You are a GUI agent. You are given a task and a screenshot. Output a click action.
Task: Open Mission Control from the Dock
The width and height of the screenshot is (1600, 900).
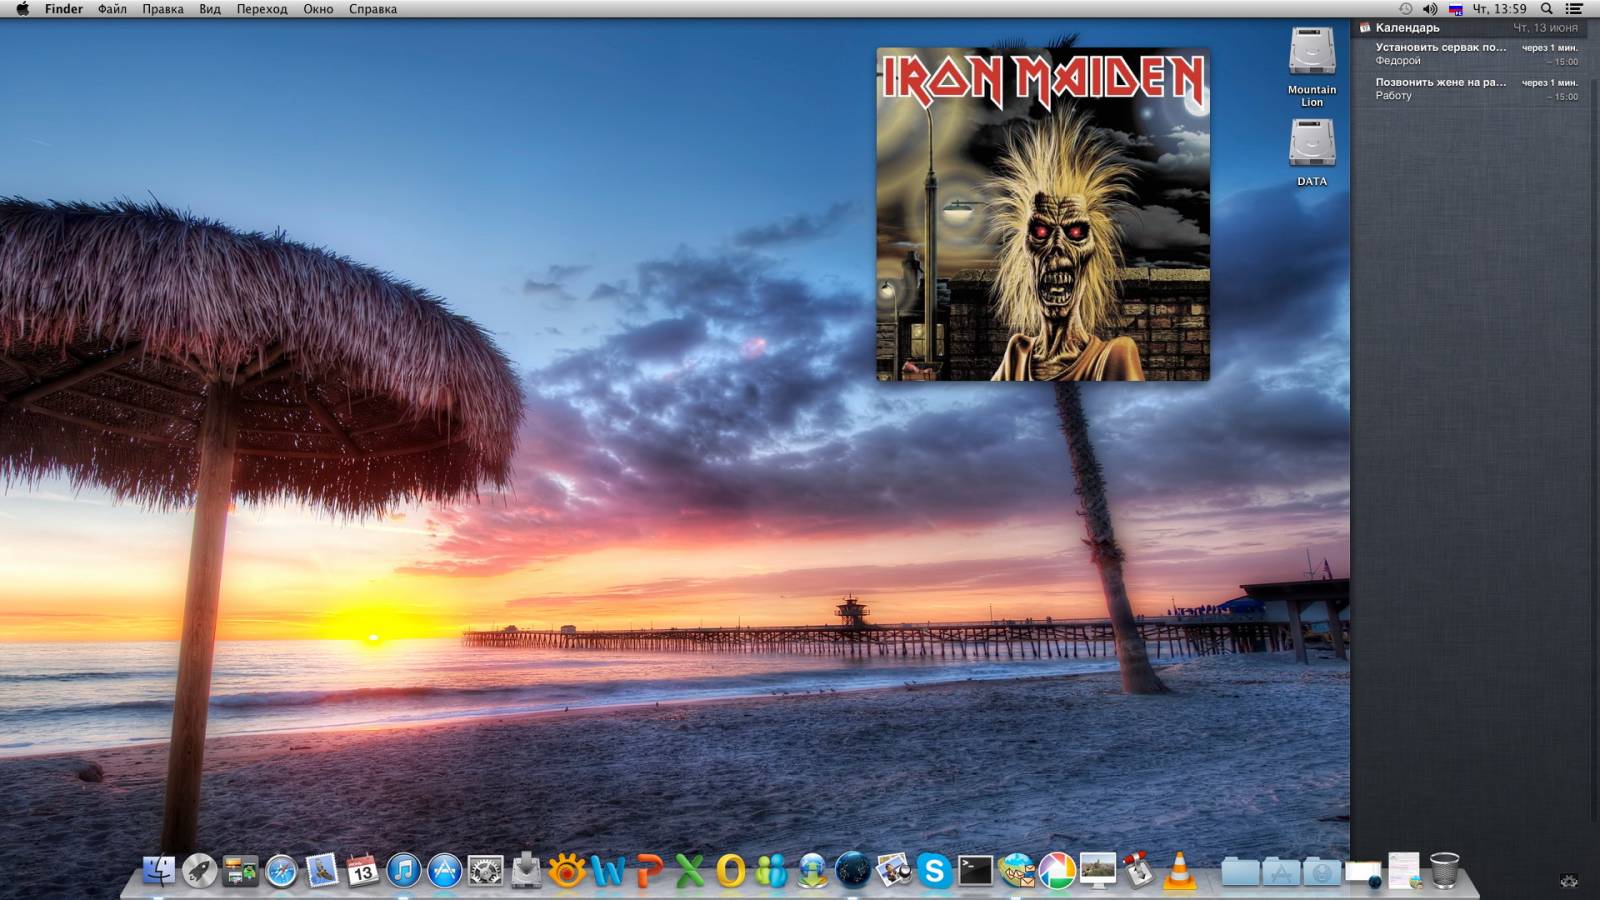(x=240, y=871)
